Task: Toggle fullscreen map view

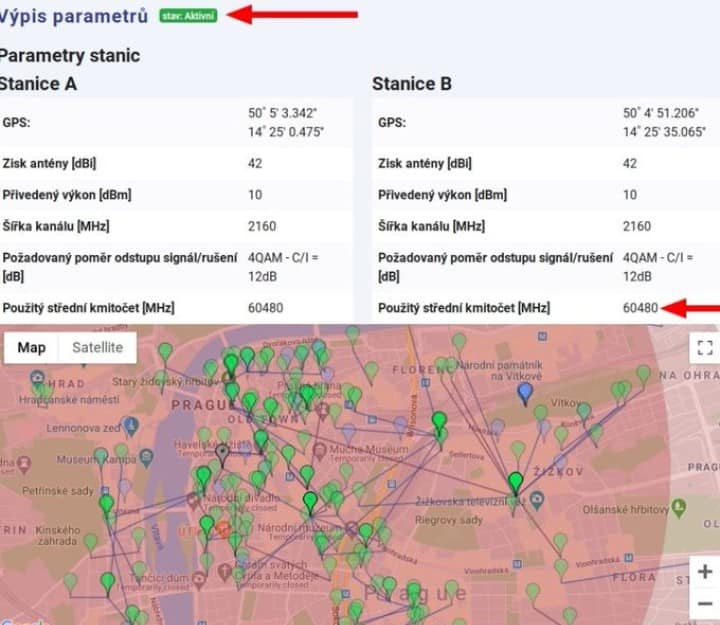Action: (705, 348)
